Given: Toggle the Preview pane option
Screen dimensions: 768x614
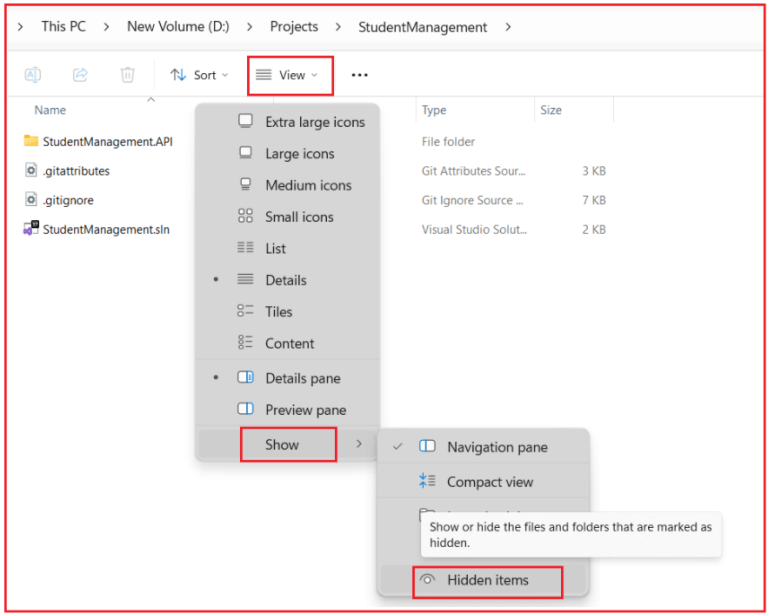Looking at the screenshot, I should point(288,410).
